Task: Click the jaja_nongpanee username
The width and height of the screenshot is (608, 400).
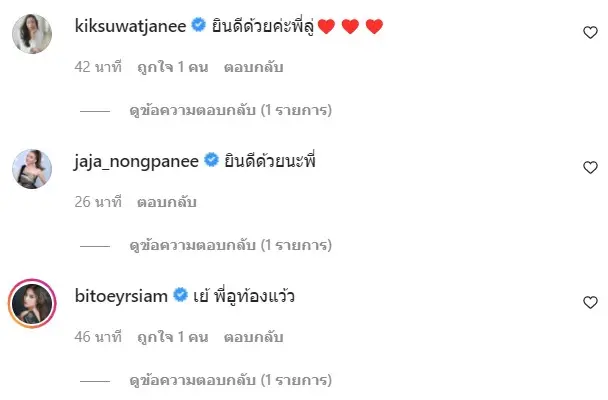Action: point(137,160)
